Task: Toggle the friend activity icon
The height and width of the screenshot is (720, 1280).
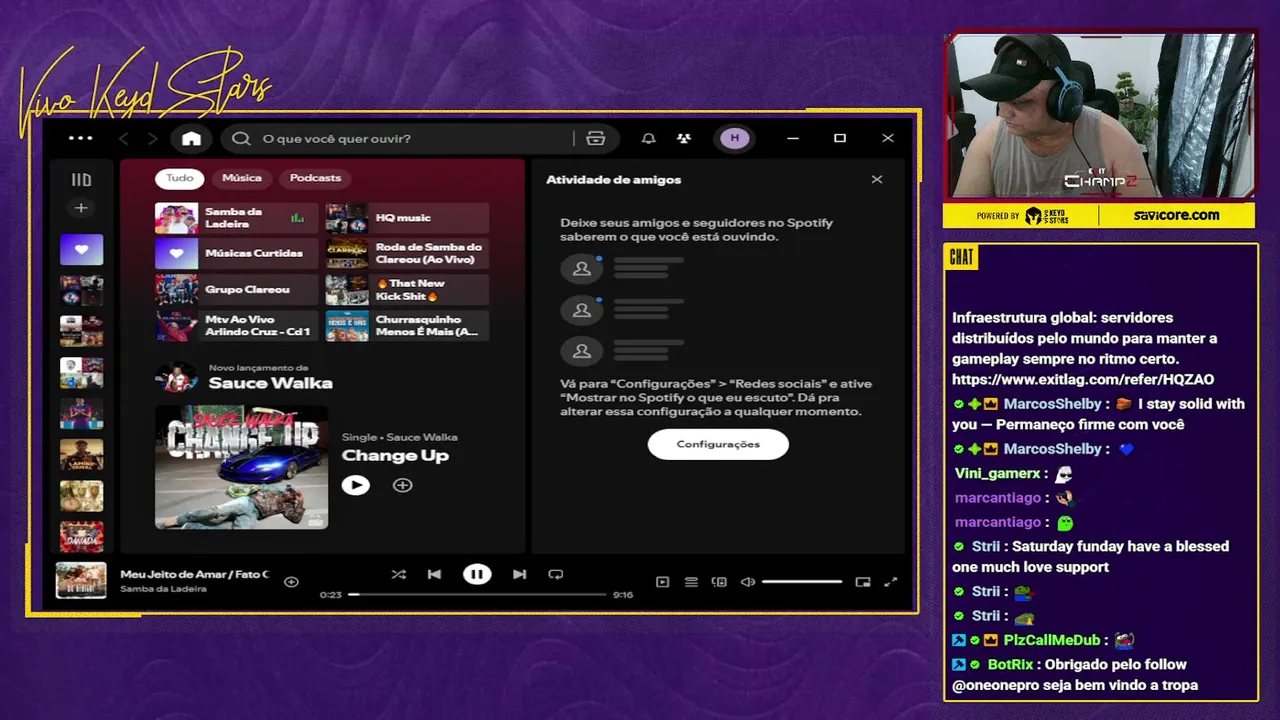Action: click(x=683, y=139)
